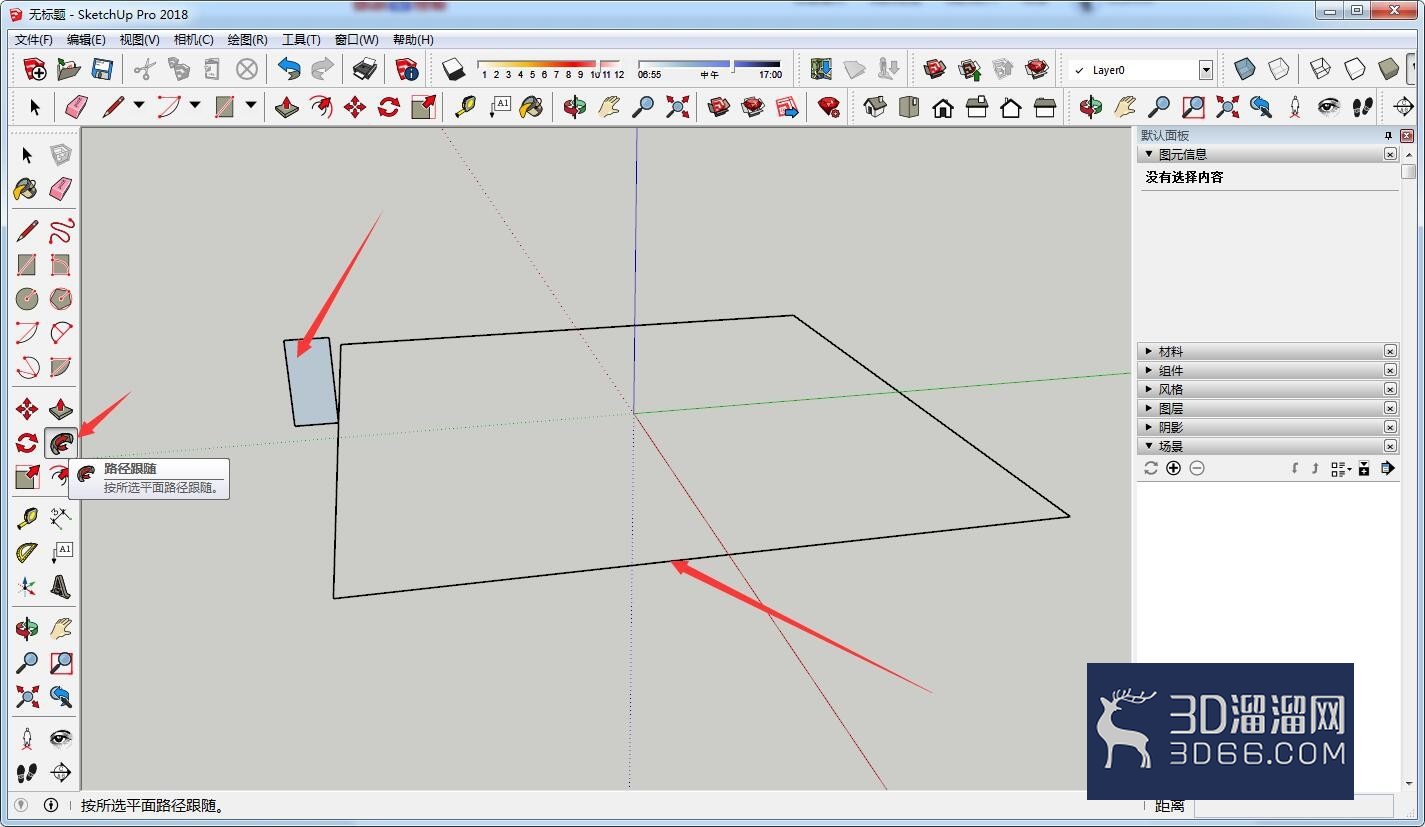Save the model with floppy disk icon
Screen dimensions: 1425x827
[x=102, y=69]
